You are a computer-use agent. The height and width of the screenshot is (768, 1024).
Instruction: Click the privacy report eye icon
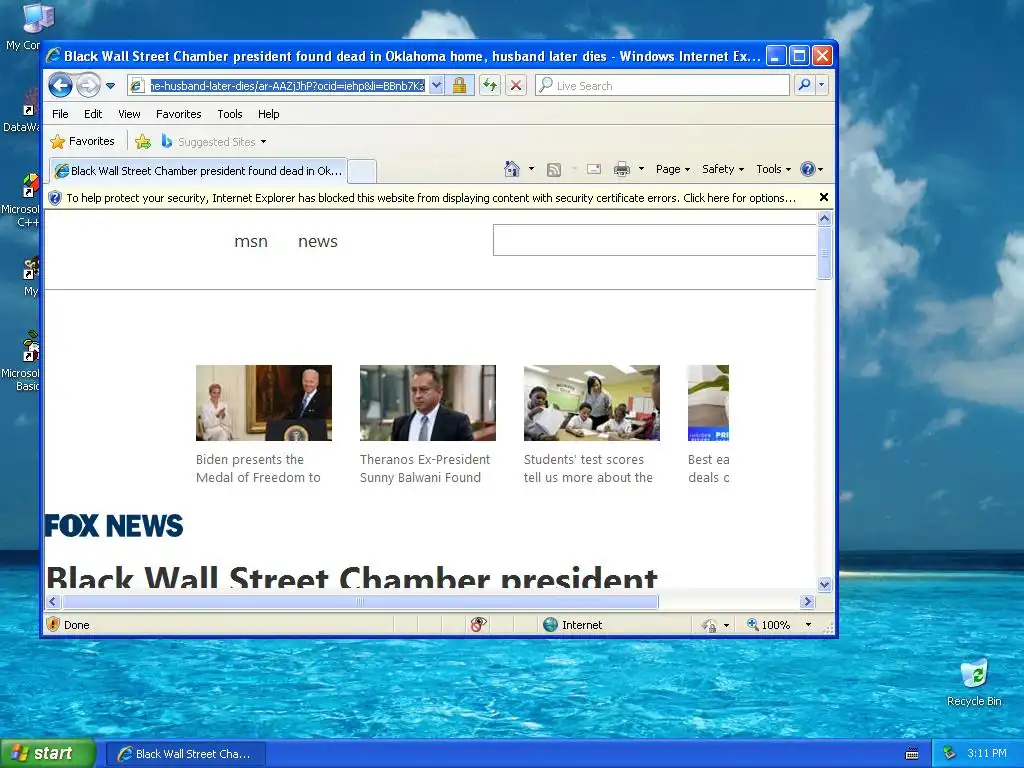tap(478, 624)
